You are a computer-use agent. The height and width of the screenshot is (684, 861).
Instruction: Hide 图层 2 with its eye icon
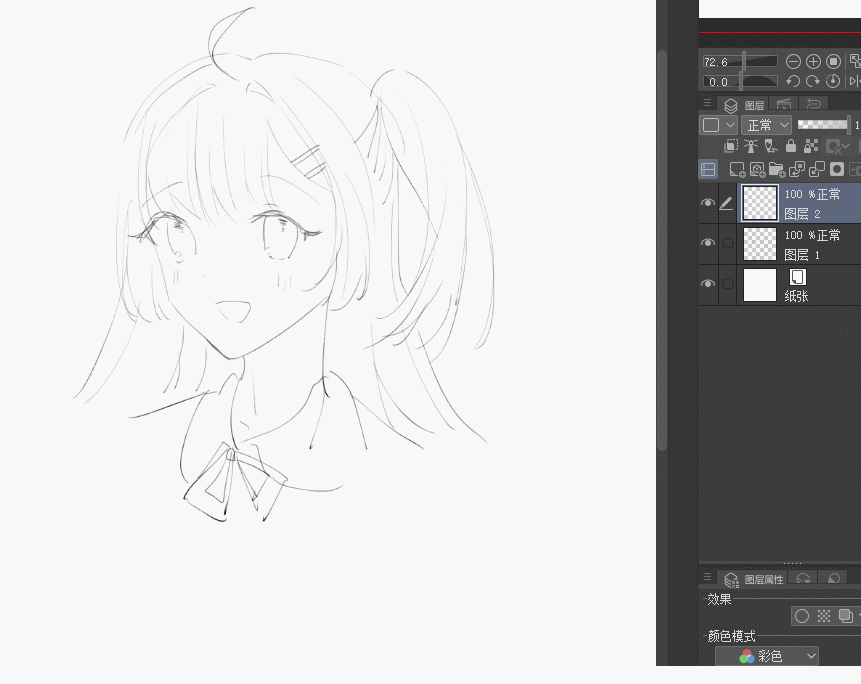coord(708,203)
